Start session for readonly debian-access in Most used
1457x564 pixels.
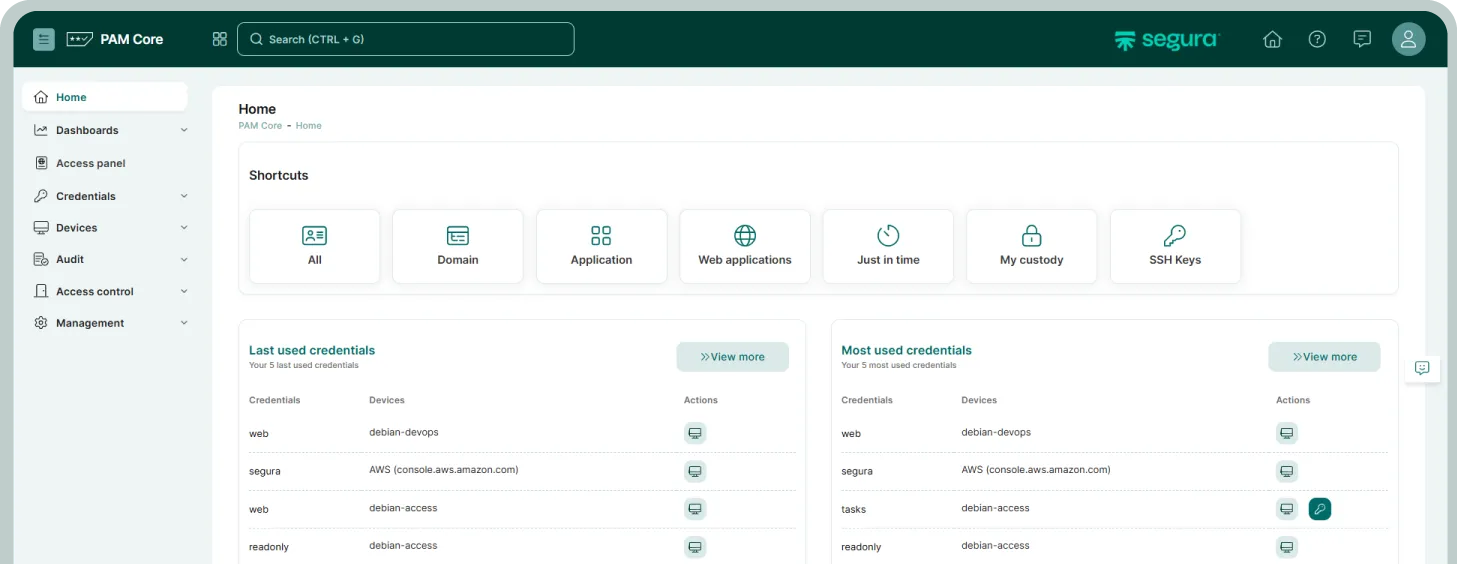click(1287, 547)
